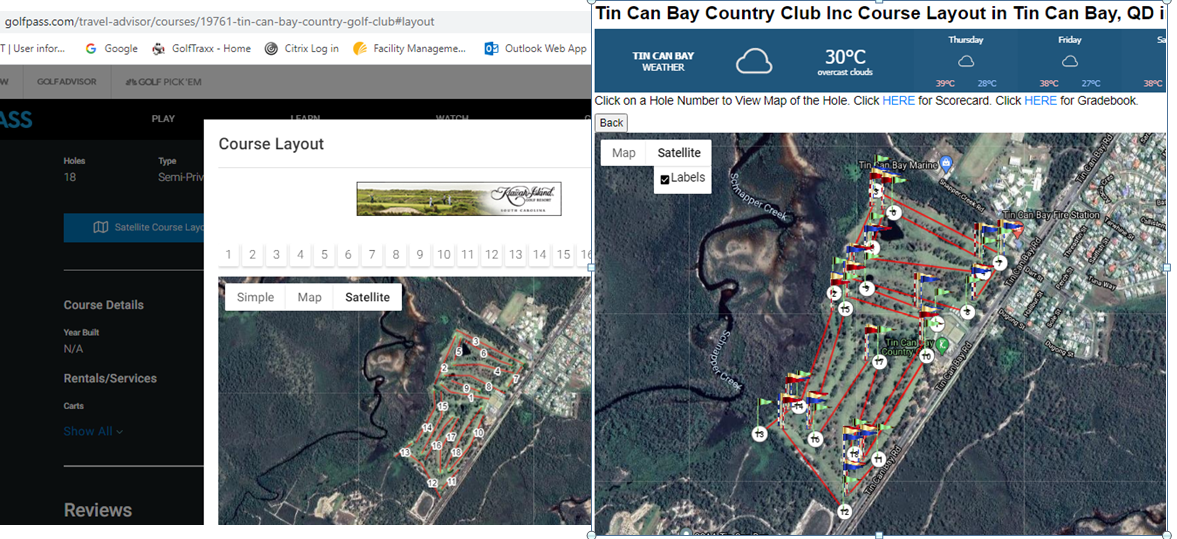The width and height of the screenshot is (1177, 539).
Task: Click hole 12 marker on the GolfPass map
Action: [x=432, y=483]
